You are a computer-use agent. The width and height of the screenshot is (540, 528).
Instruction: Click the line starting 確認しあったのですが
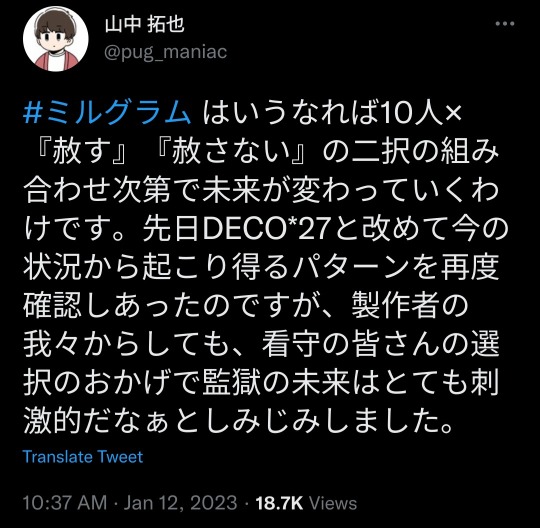pyautogui.click(x=246, y=306)
